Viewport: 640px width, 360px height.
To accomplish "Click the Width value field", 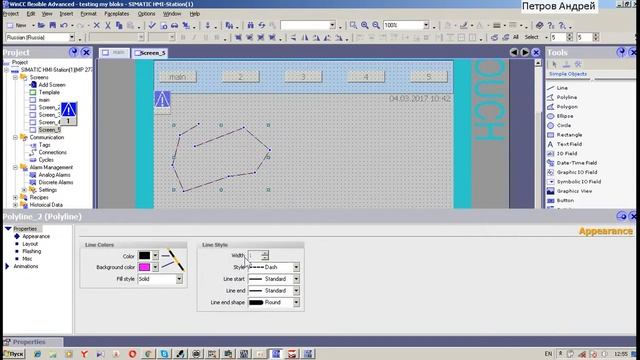I will pyautogui.click(x=255, y=256).
